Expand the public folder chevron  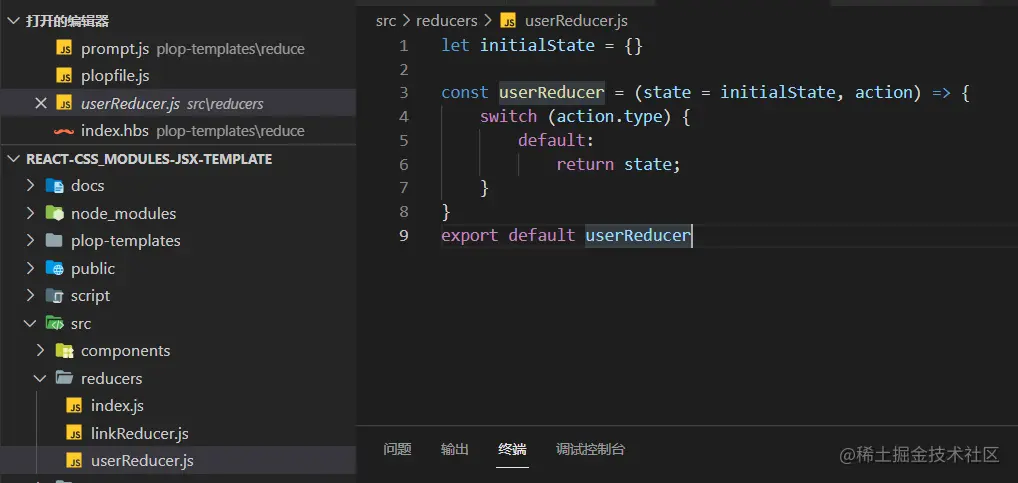pyautogui.click(x=30, y=268)
